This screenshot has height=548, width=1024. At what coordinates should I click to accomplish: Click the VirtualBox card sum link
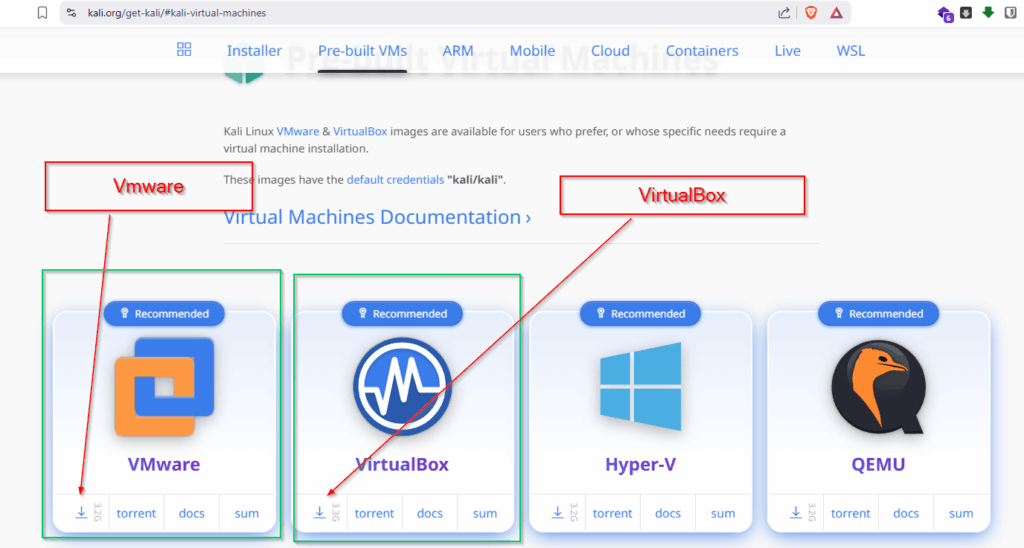tap(485, 513)
